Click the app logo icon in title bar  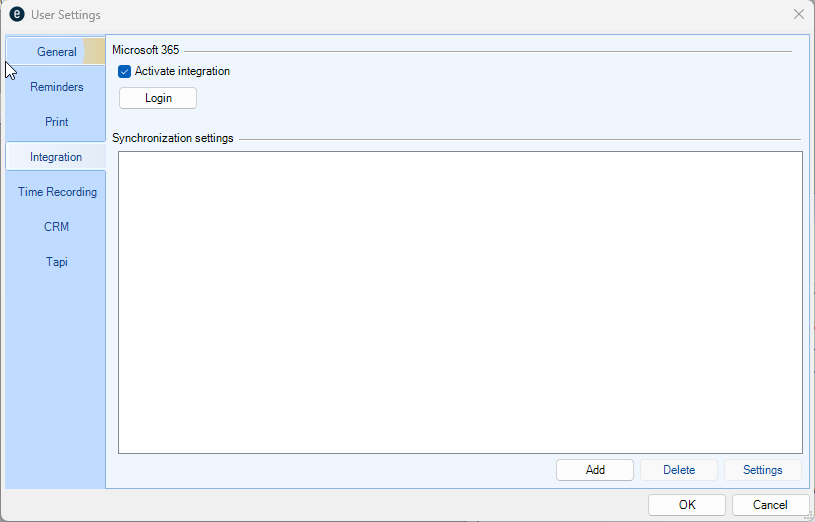(16, 15)
